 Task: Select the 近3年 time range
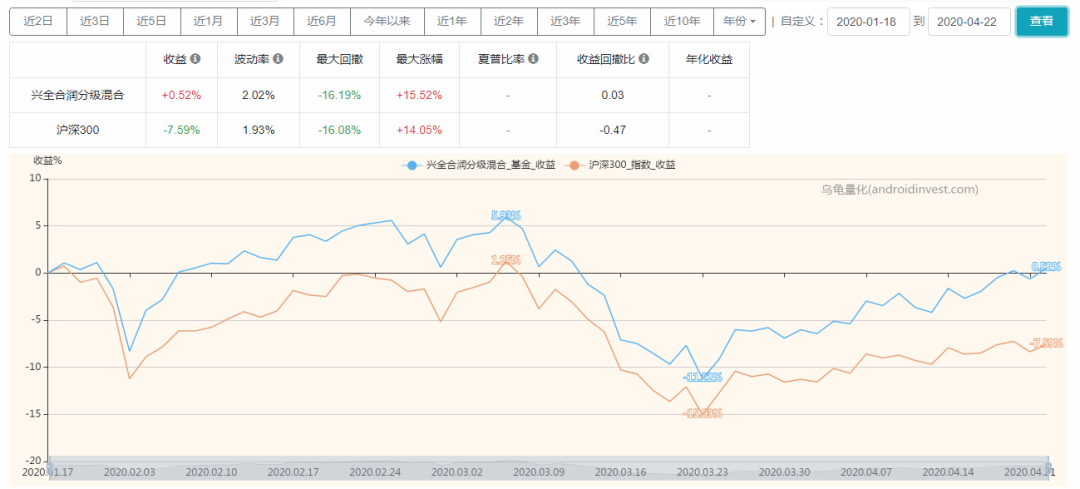click(565, 21)
